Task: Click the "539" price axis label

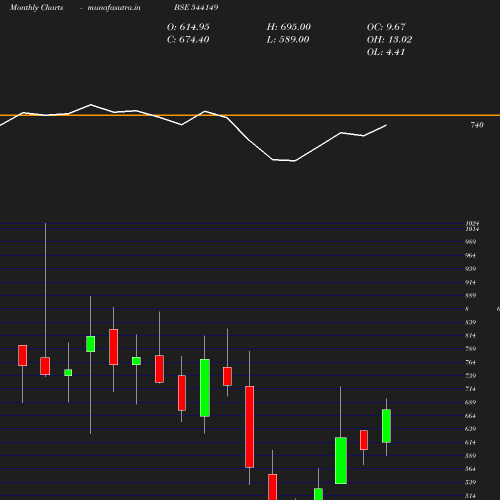Action: (470, 482)
